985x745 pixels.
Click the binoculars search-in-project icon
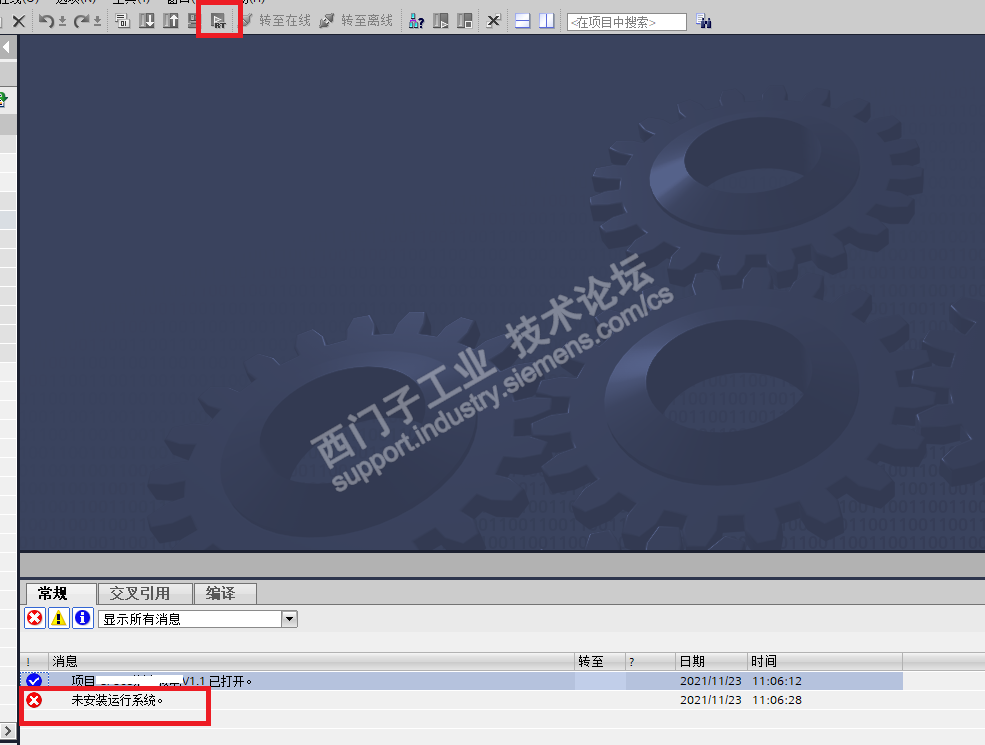coord(704,21)
